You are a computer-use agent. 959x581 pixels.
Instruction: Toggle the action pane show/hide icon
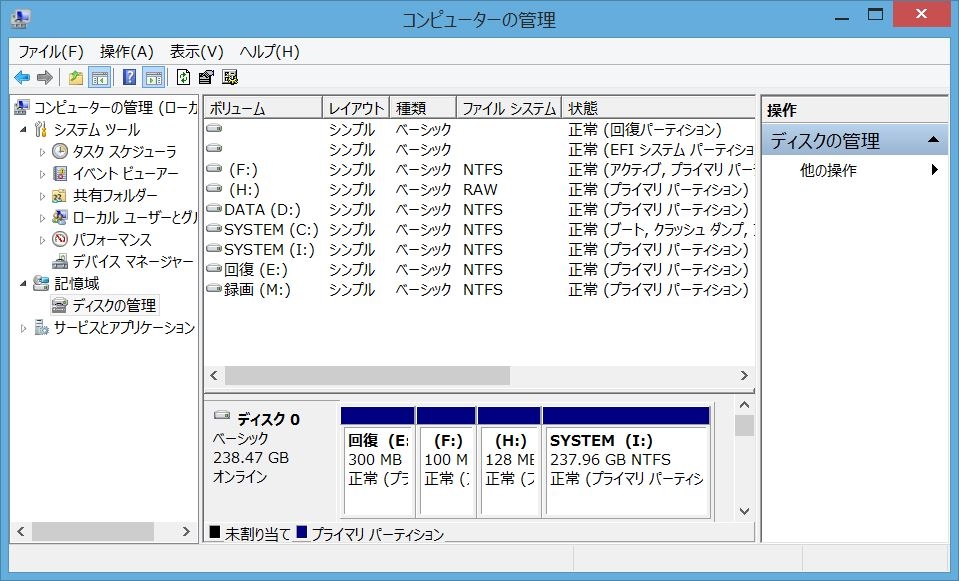154,78
